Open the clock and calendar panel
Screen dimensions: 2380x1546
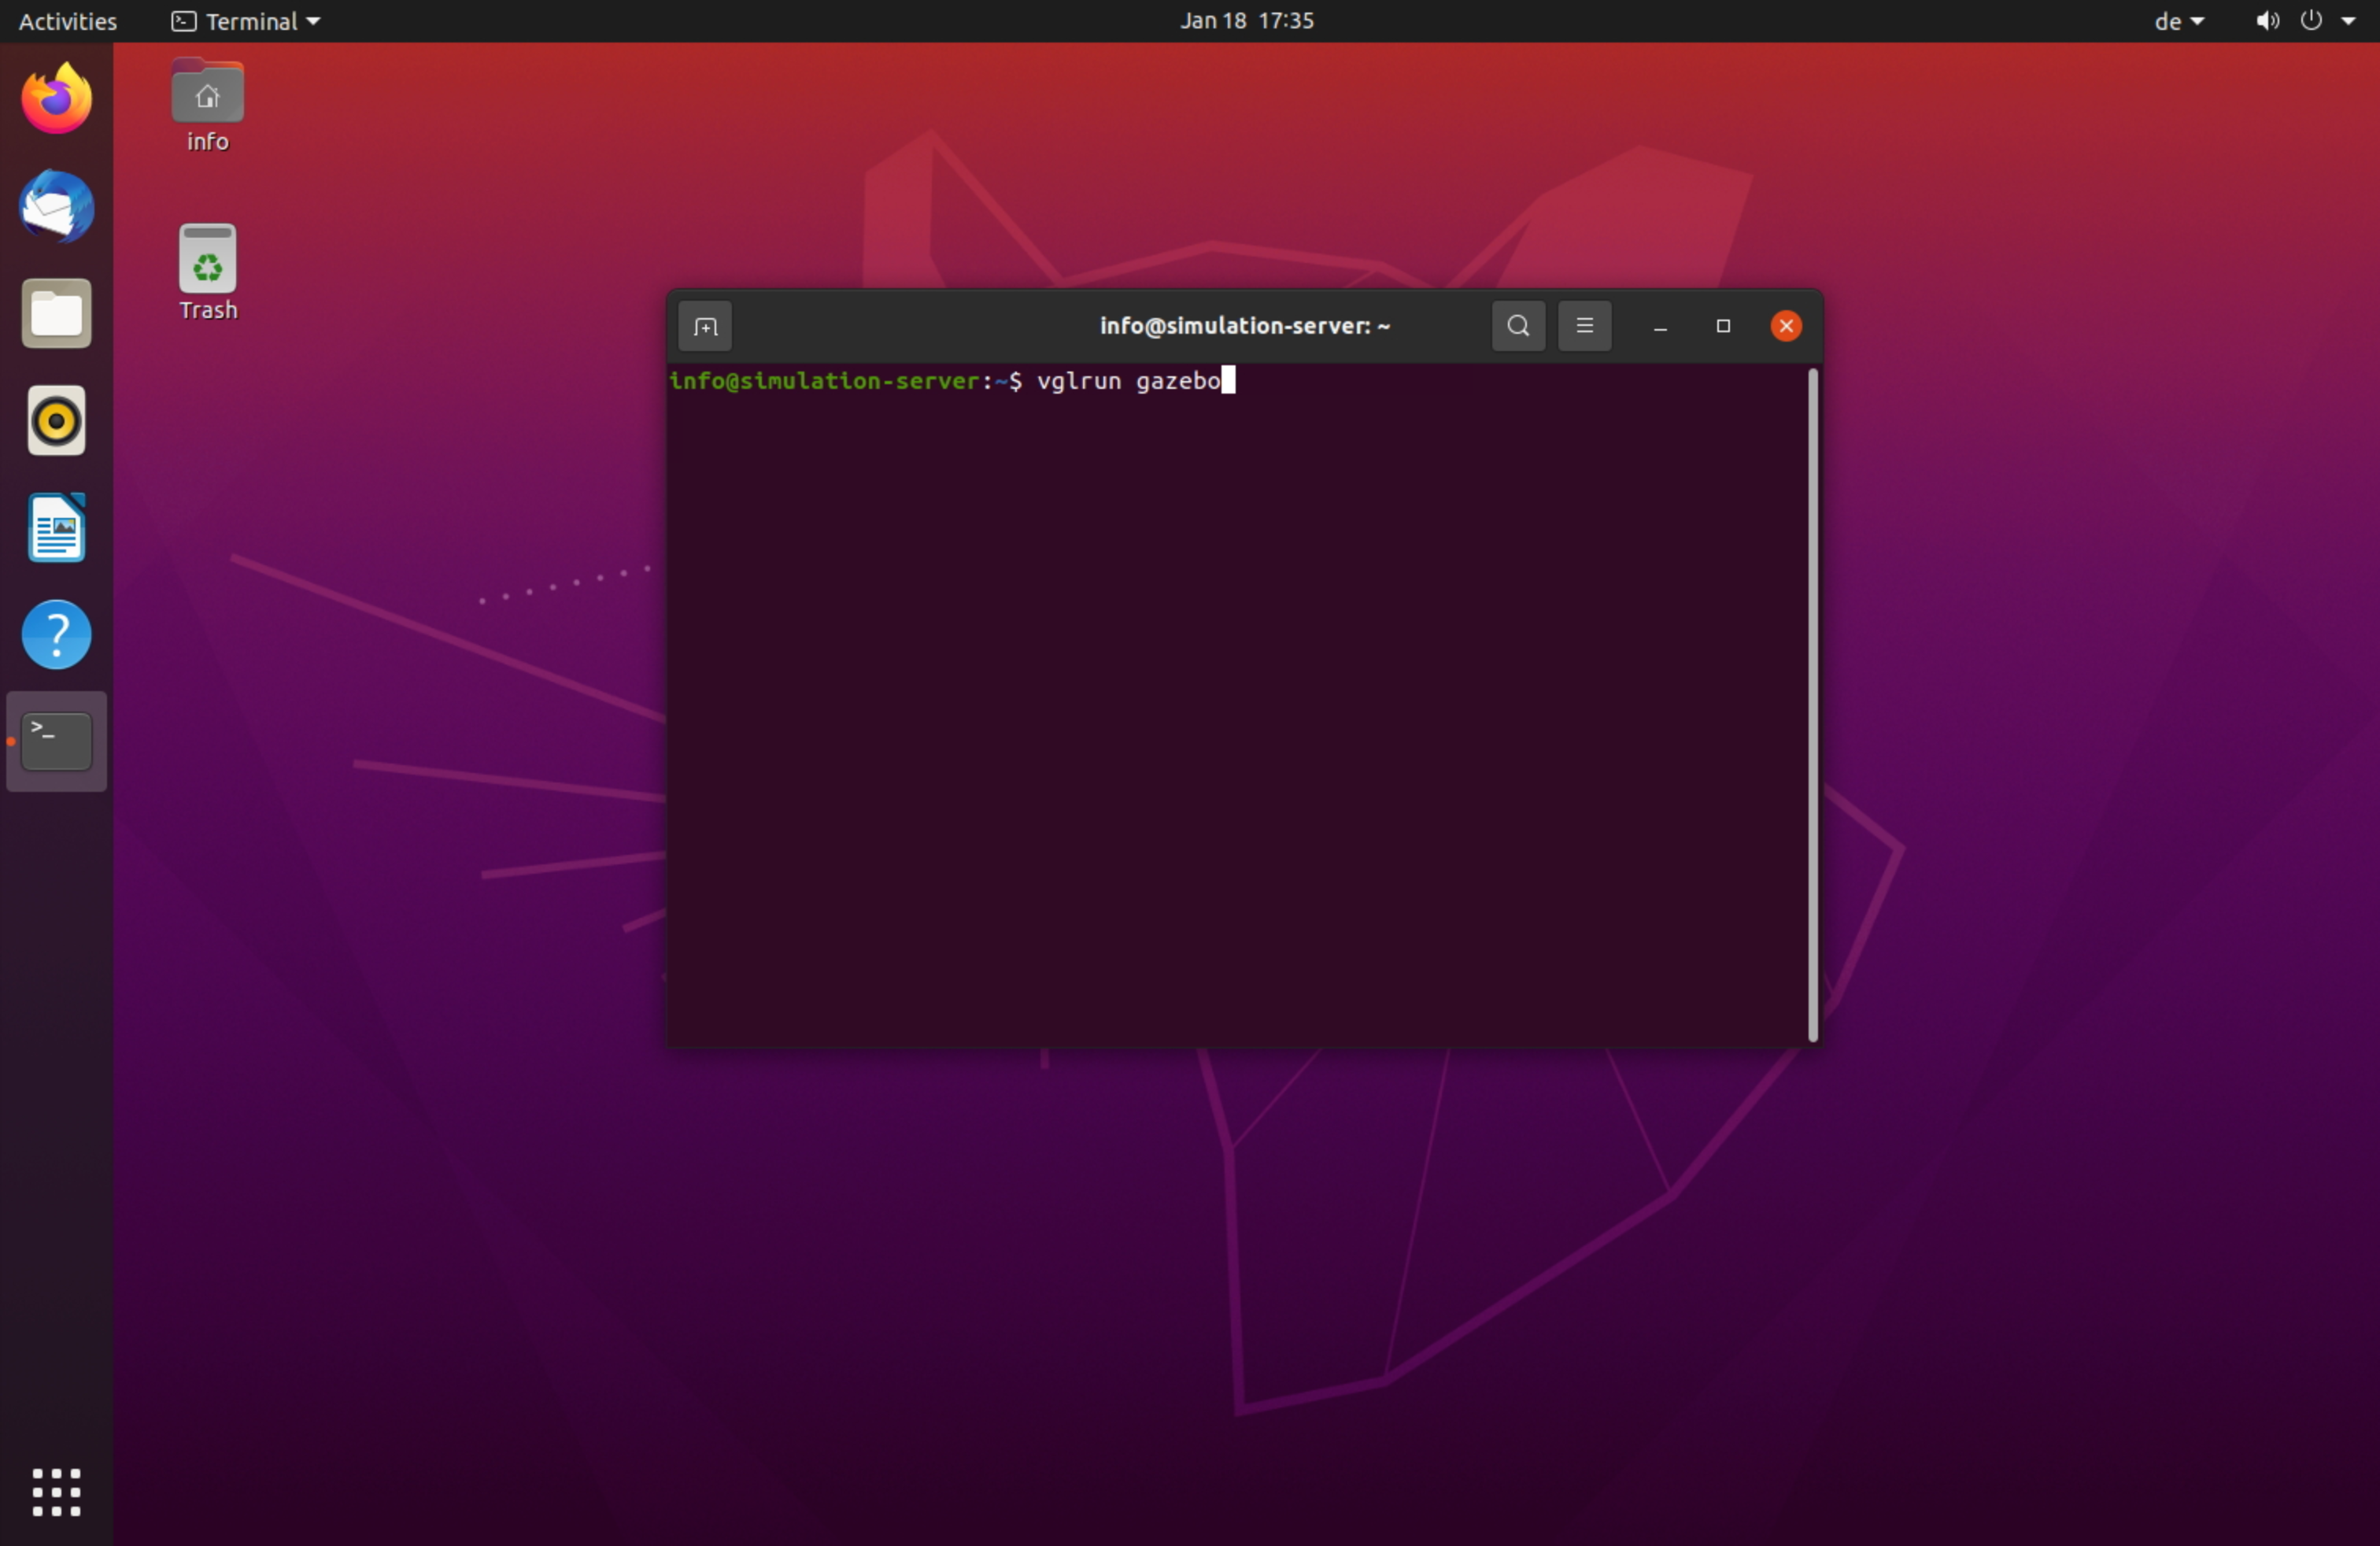[1247, 21]
